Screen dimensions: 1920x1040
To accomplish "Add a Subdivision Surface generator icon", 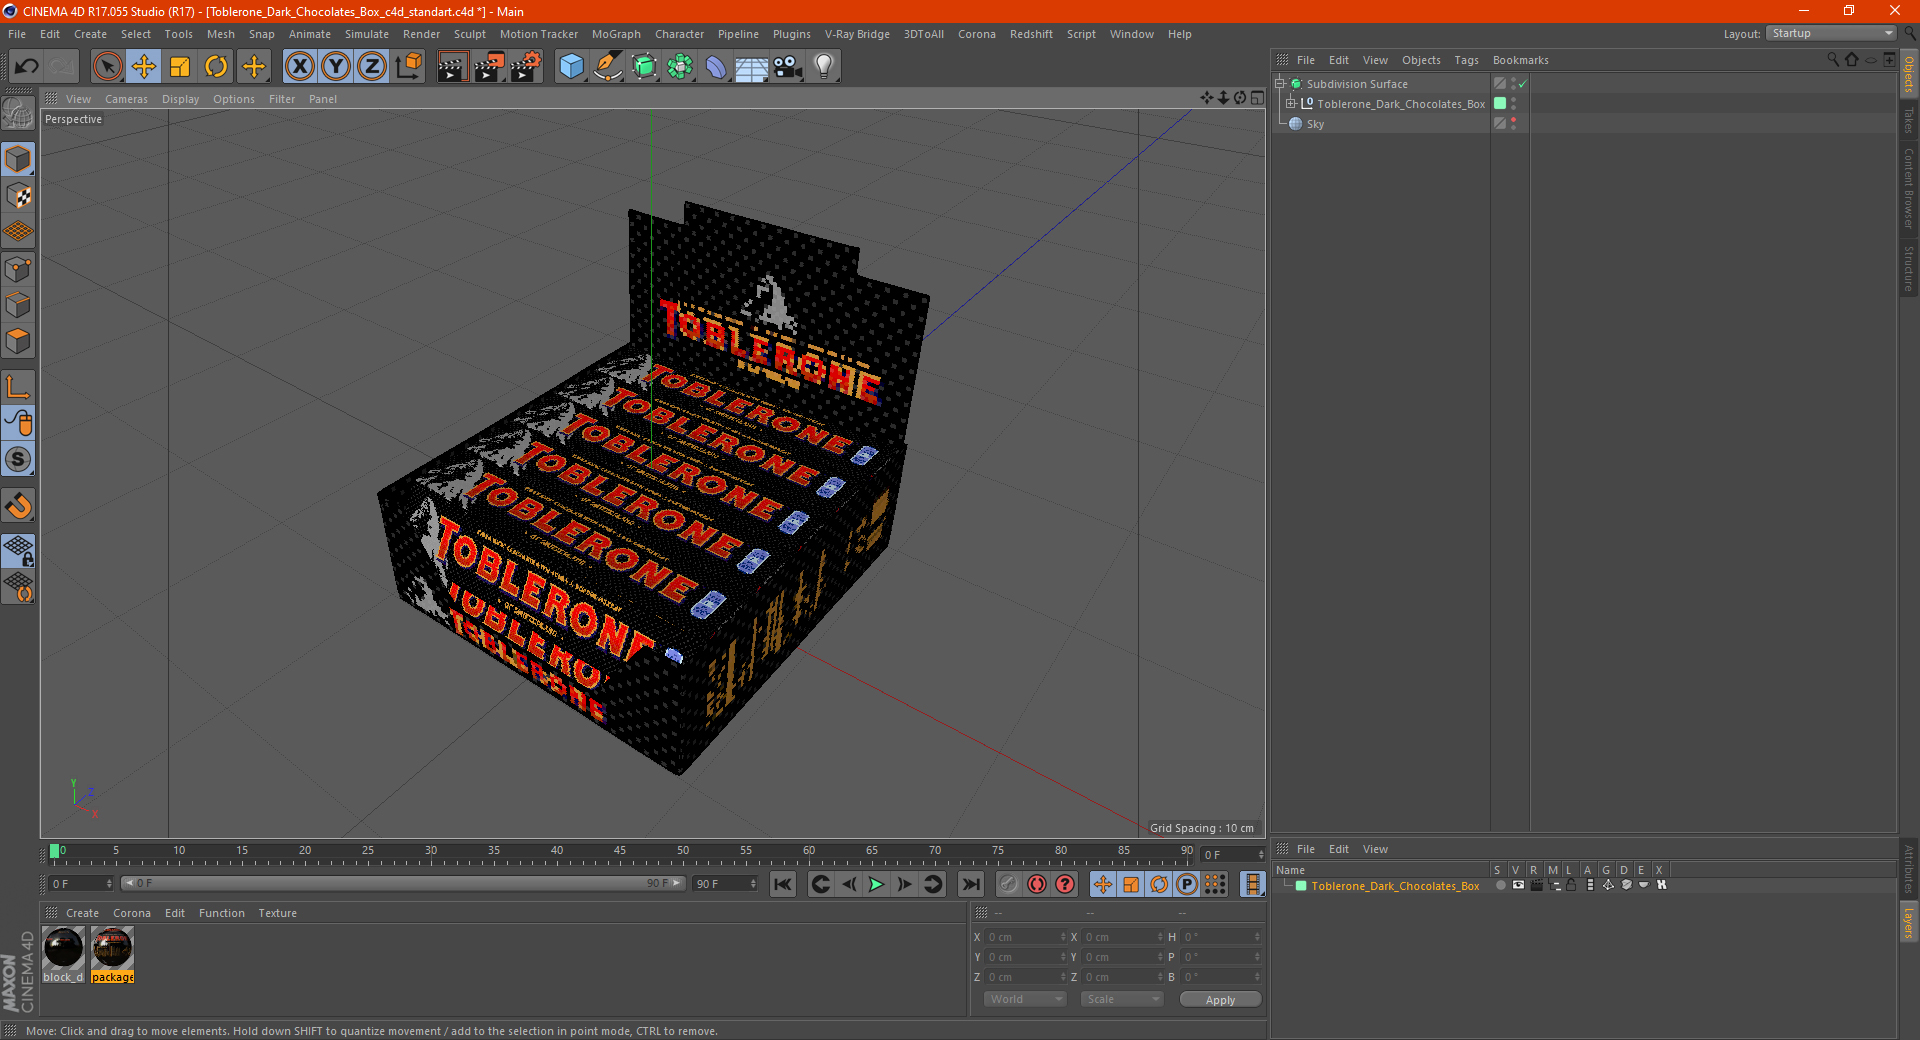I will (644, 67).
